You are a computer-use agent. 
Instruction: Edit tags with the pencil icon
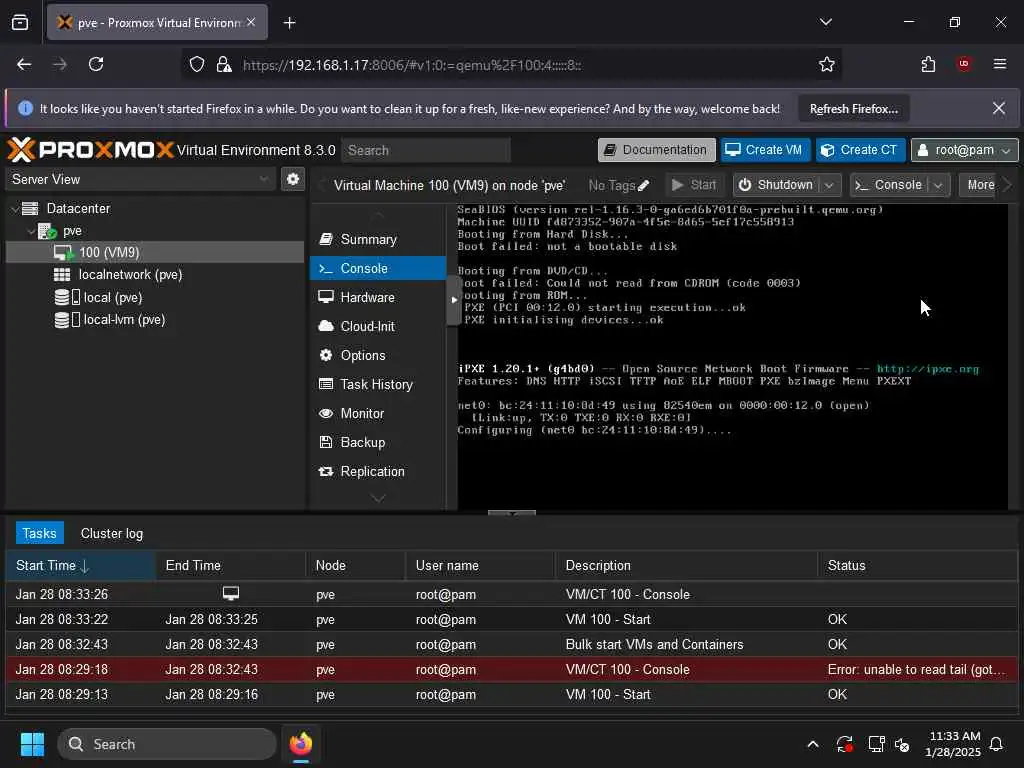coord(643,185)
